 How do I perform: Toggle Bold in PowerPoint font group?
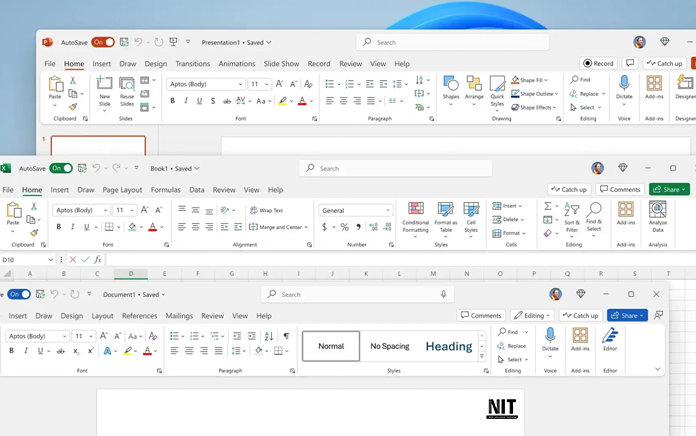(172, 101)
